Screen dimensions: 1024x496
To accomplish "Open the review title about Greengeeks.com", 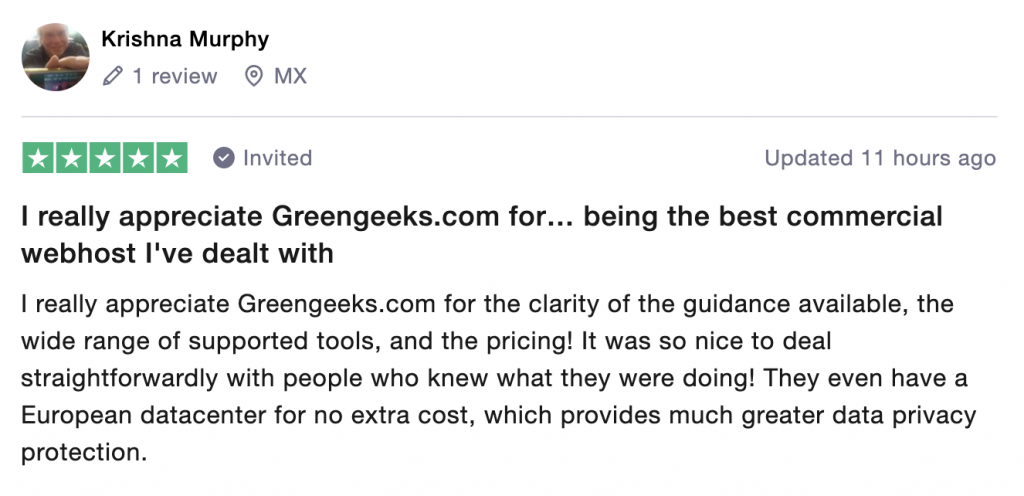I will tap(482, 216).
